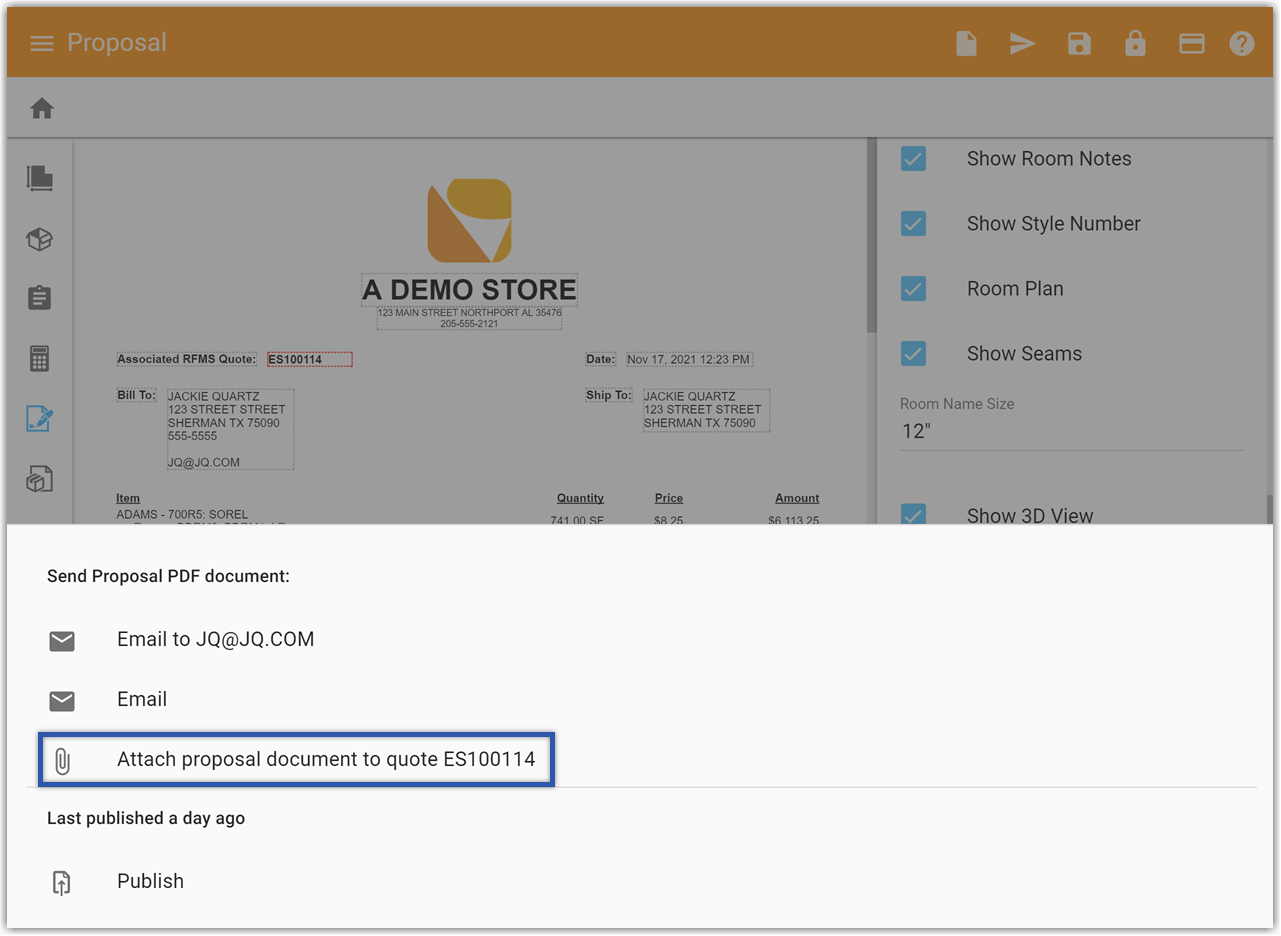1281x936 pixels.
Task: Toggle the Show Room Notes checkbox
Action: [x=913, y=158]
